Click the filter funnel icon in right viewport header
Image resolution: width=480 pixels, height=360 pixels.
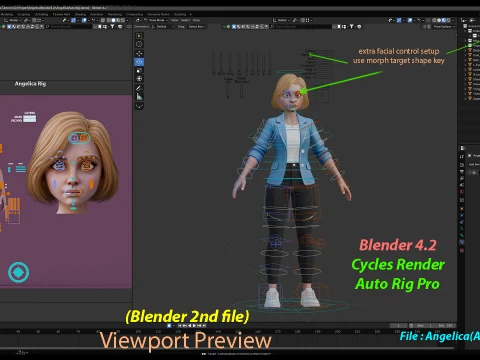(x=351, y=27)
